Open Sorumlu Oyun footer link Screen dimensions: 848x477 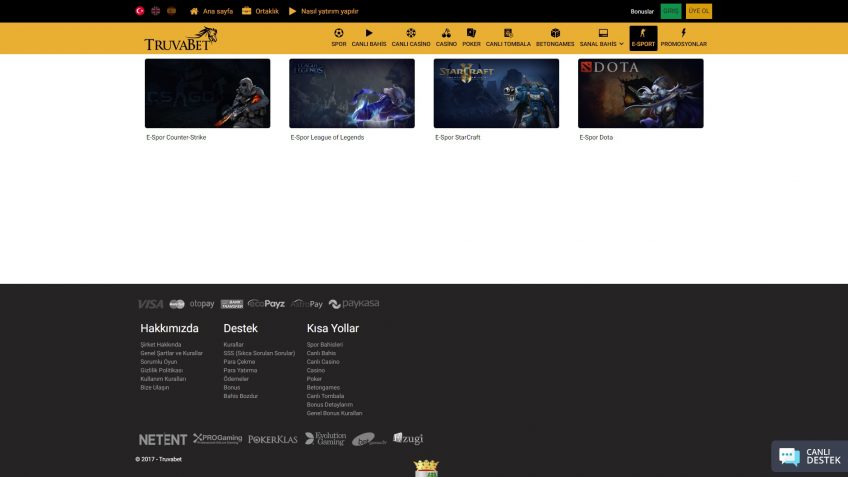pos(158,362)
